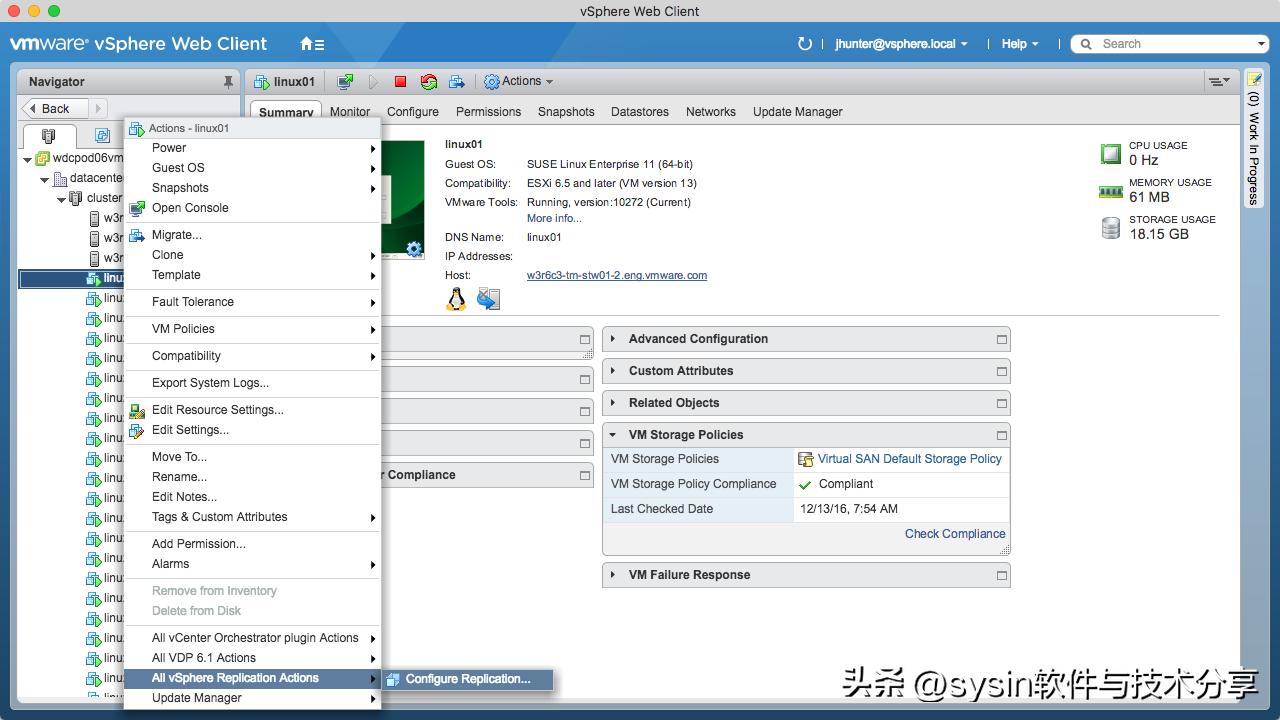The width and height of the screenshot is (1280, 720).
Task: Open the jhunter@vsphere.local user menu
Action: click(901, 44)
